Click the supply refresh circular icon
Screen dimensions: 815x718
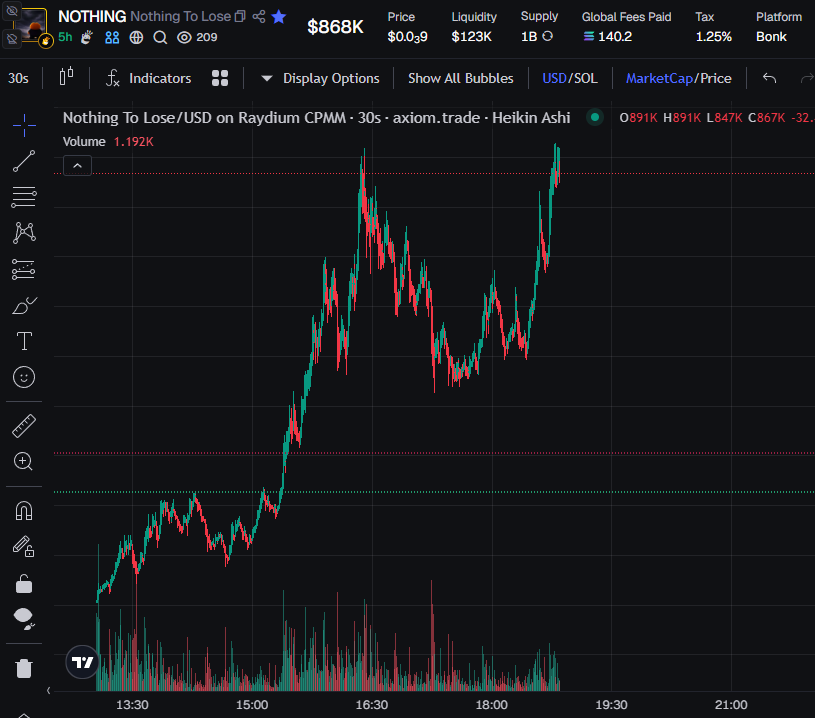tap(547, 36)
